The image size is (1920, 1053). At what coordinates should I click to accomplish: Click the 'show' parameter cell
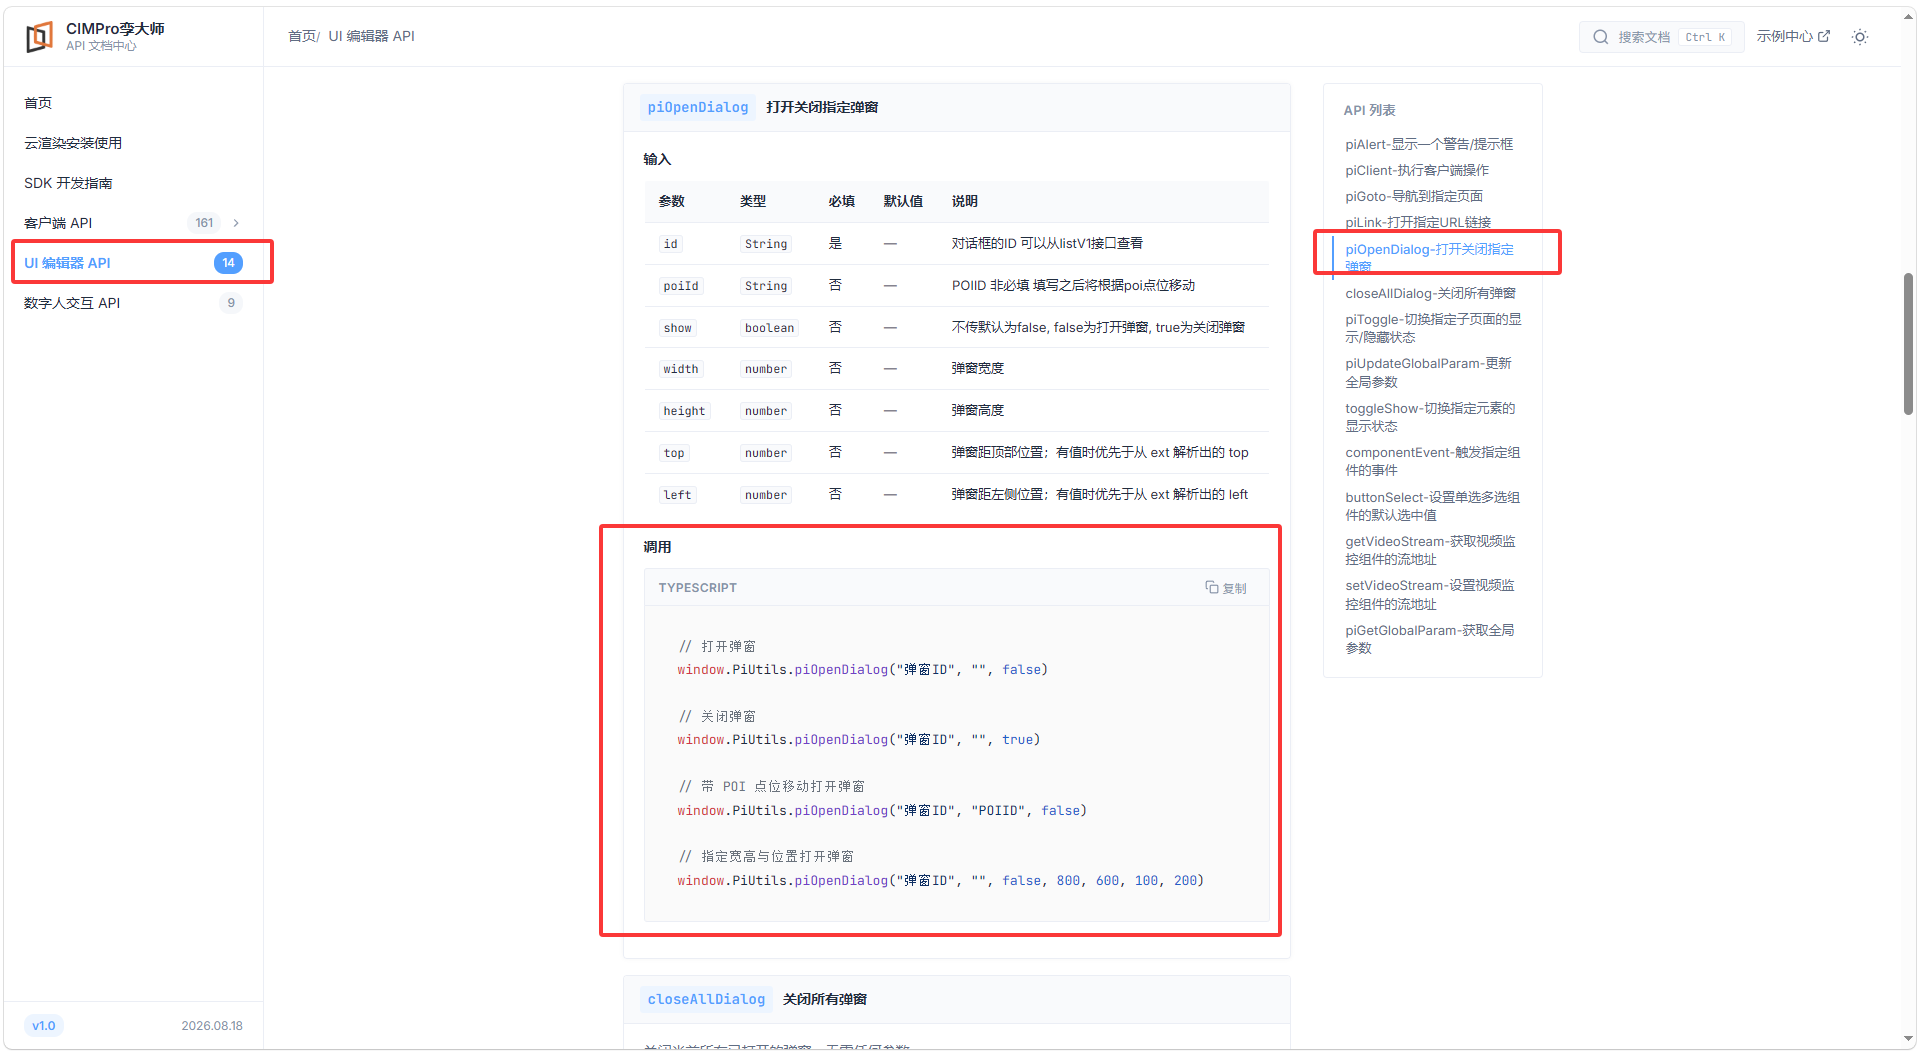click(677, 328)
